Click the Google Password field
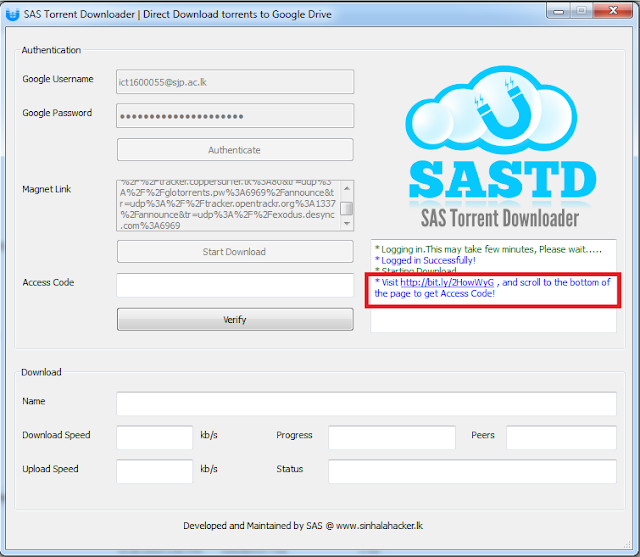 pyautogui.click(x=235, y=116)
